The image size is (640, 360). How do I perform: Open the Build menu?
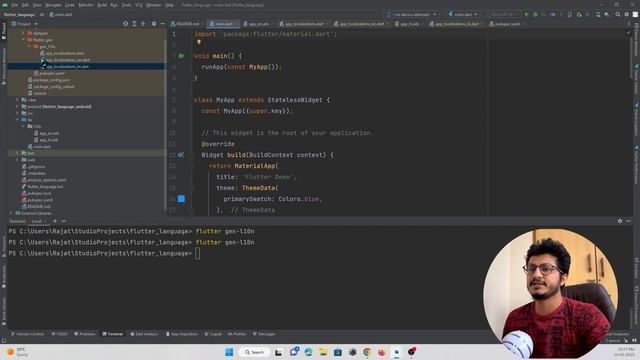pos(102,5)
